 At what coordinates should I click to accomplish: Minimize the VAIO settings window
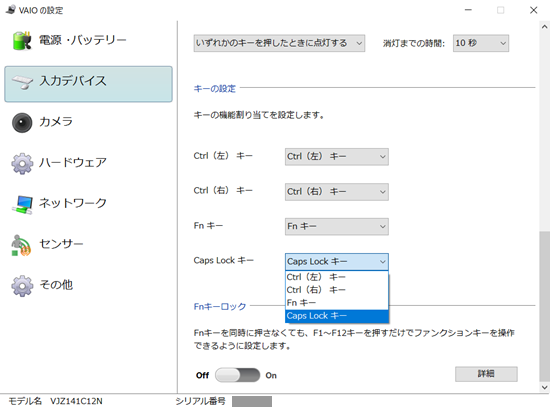(468, 10)
